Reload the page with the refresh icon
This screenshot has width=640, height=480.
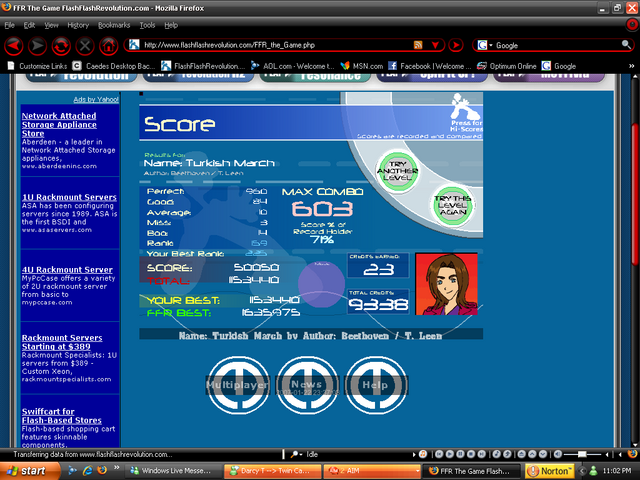61,45
